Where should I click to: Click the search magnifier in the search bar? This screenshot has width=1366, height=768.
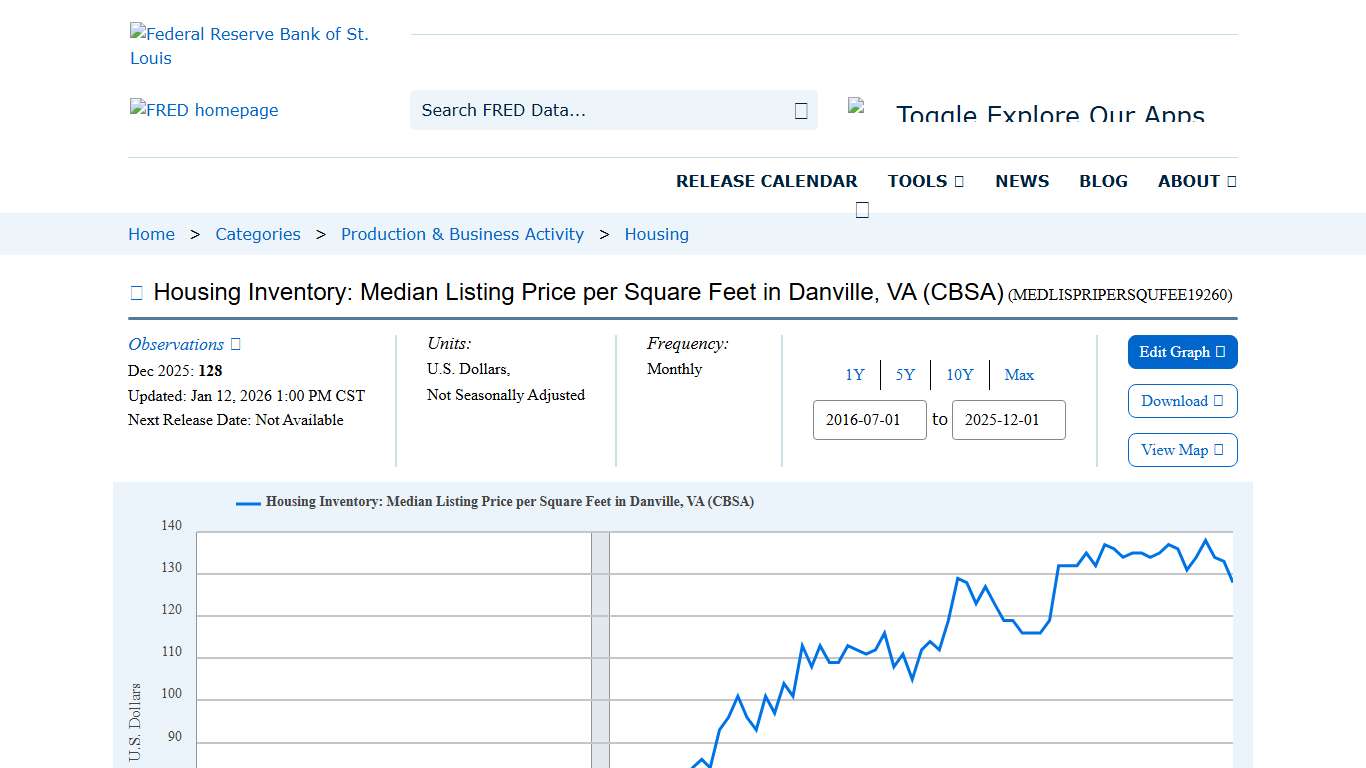(x=799, y=110)
